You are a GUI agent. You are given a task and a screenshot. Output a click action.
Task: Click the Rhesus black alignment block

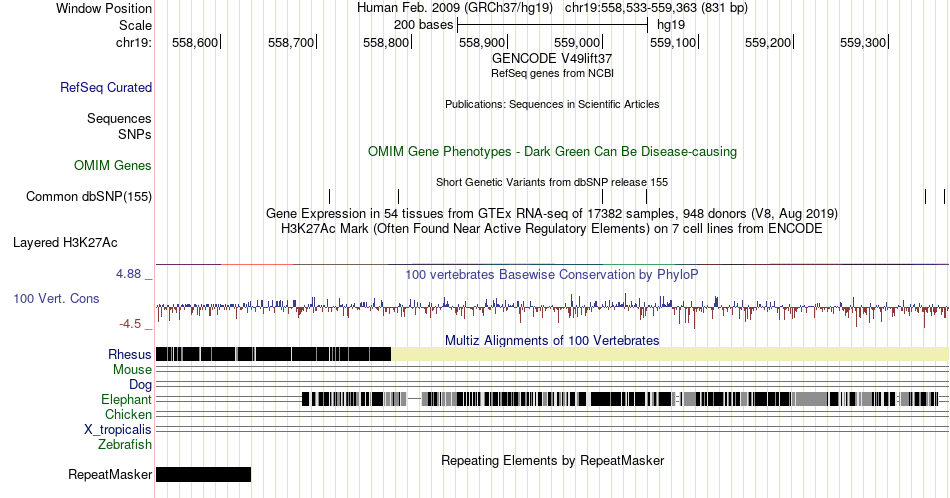coord(273,354)
